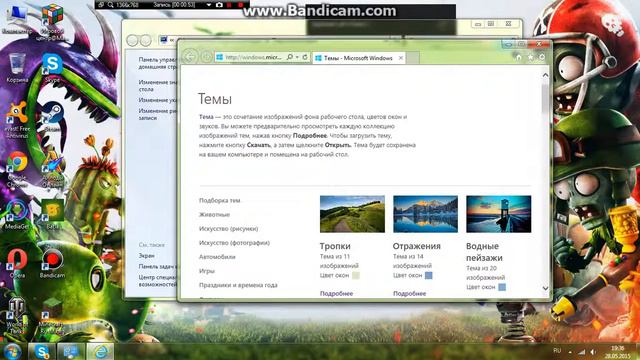The width and height of the screenshot is (640, 360).
Task: Click the search magnifier in address bar
Action: 289,57
